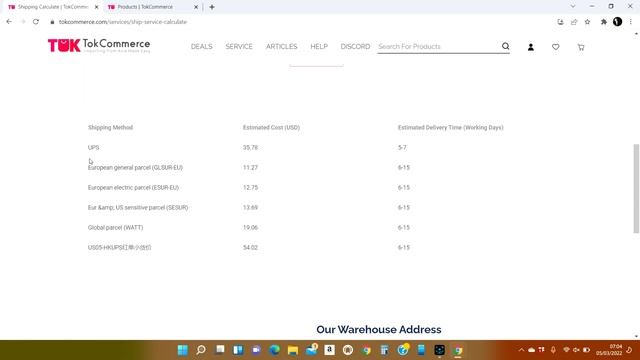The width and height of the screenshot is (640, 360).
Task: Bookmark this page with the star icon
Action: tap(587, 22)
